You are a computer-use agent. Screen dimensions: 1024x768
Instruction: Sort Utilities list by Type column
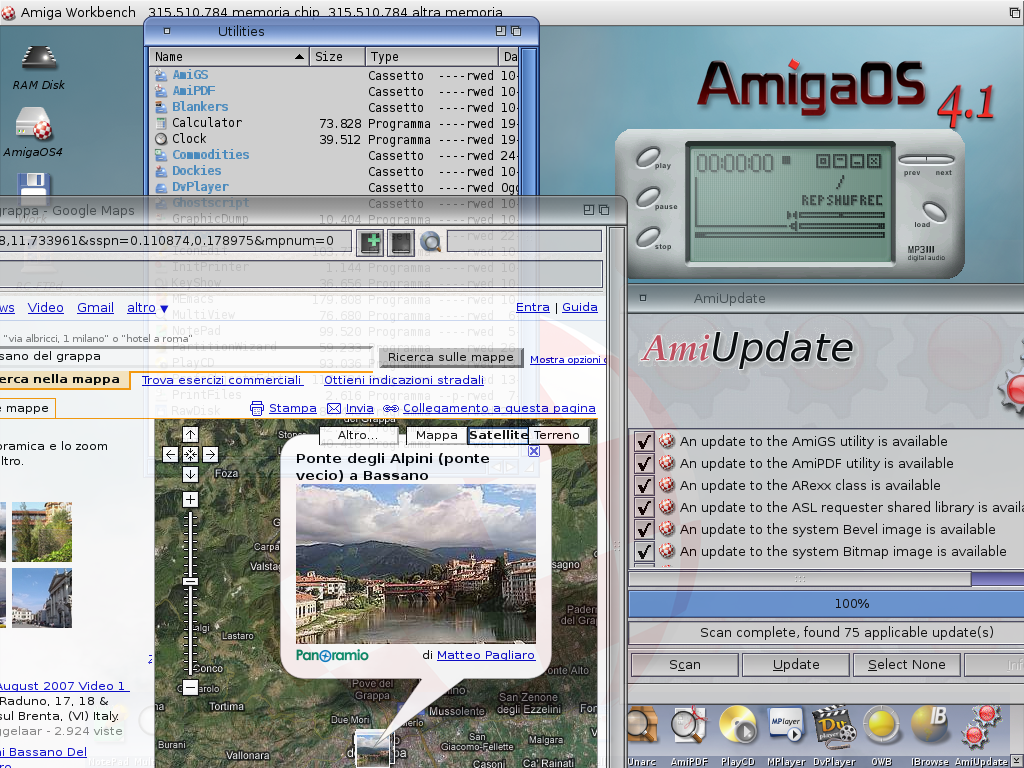coord(431,57)
